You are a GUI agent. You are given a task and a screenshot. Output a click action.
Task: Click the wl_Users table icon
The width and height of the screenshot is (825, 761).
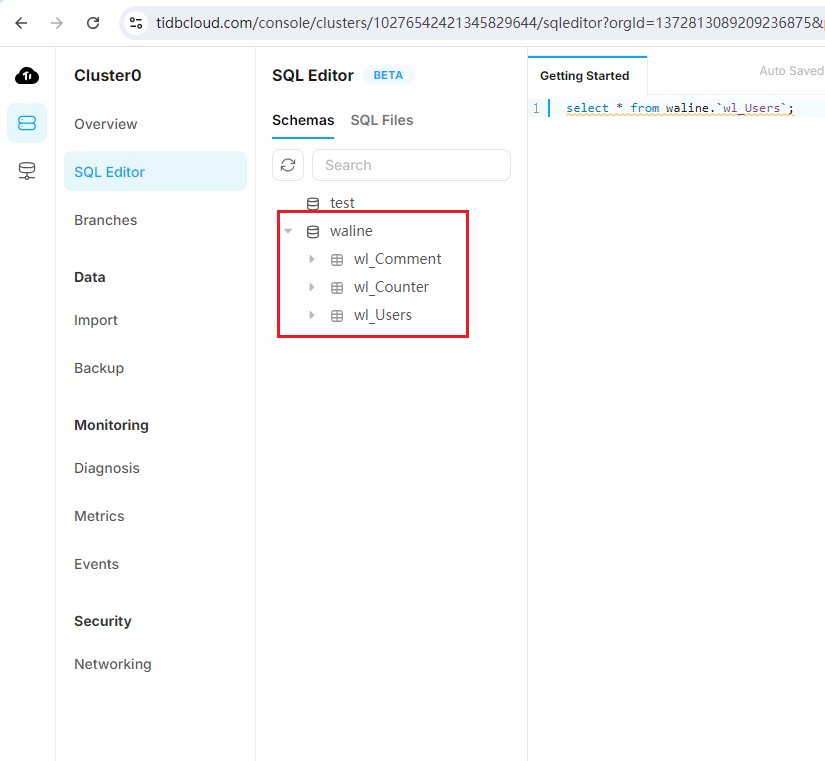[x=337, y=315]
